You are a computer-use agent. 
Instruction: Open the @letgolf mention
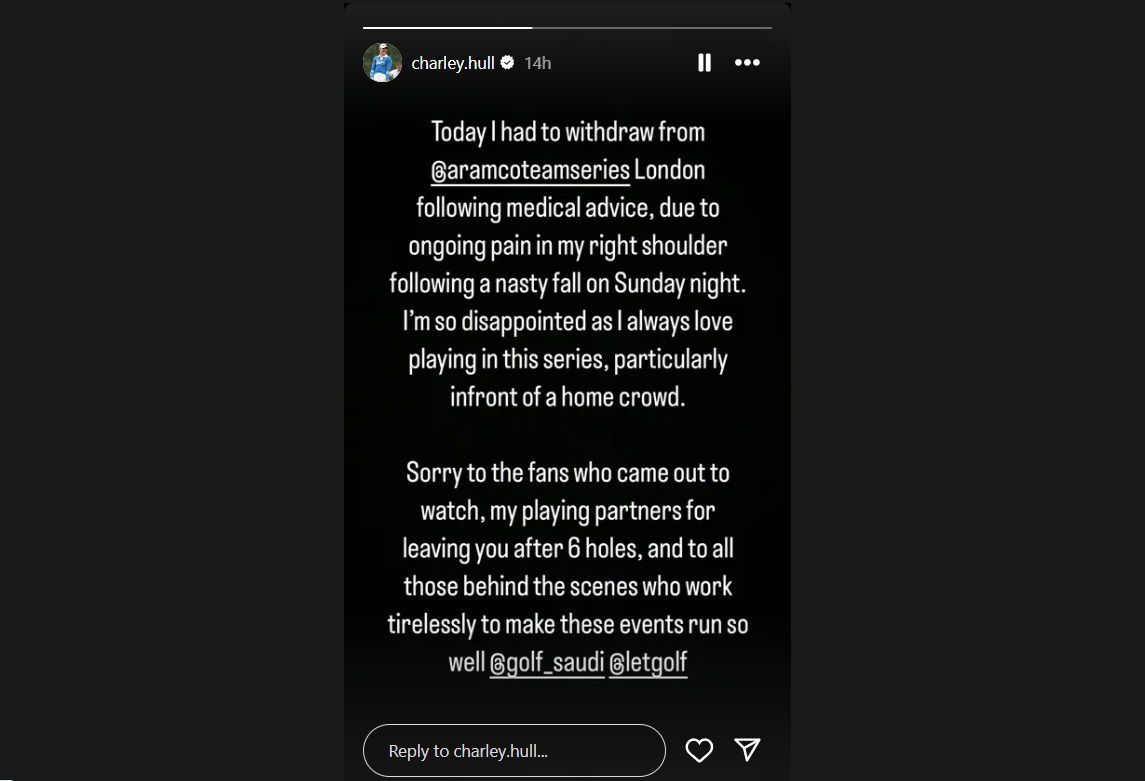[648, 662]
